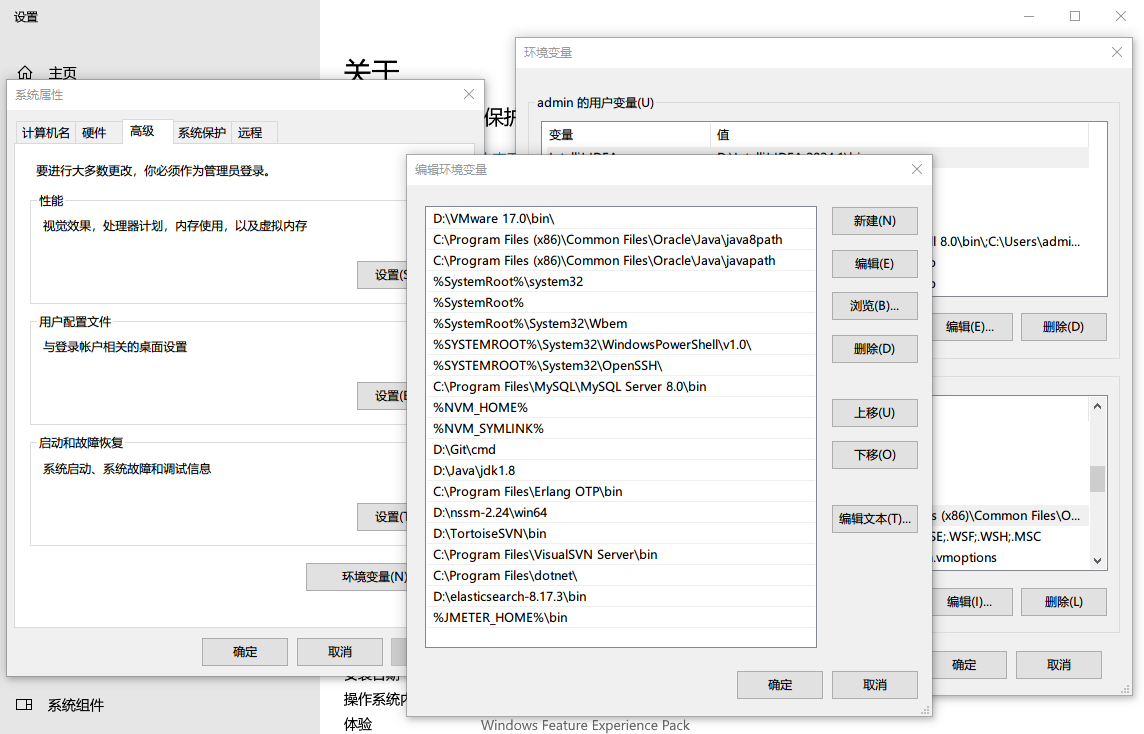Open 用户配置文件 settings button
1144x734 pixels.
click(383, 396)
